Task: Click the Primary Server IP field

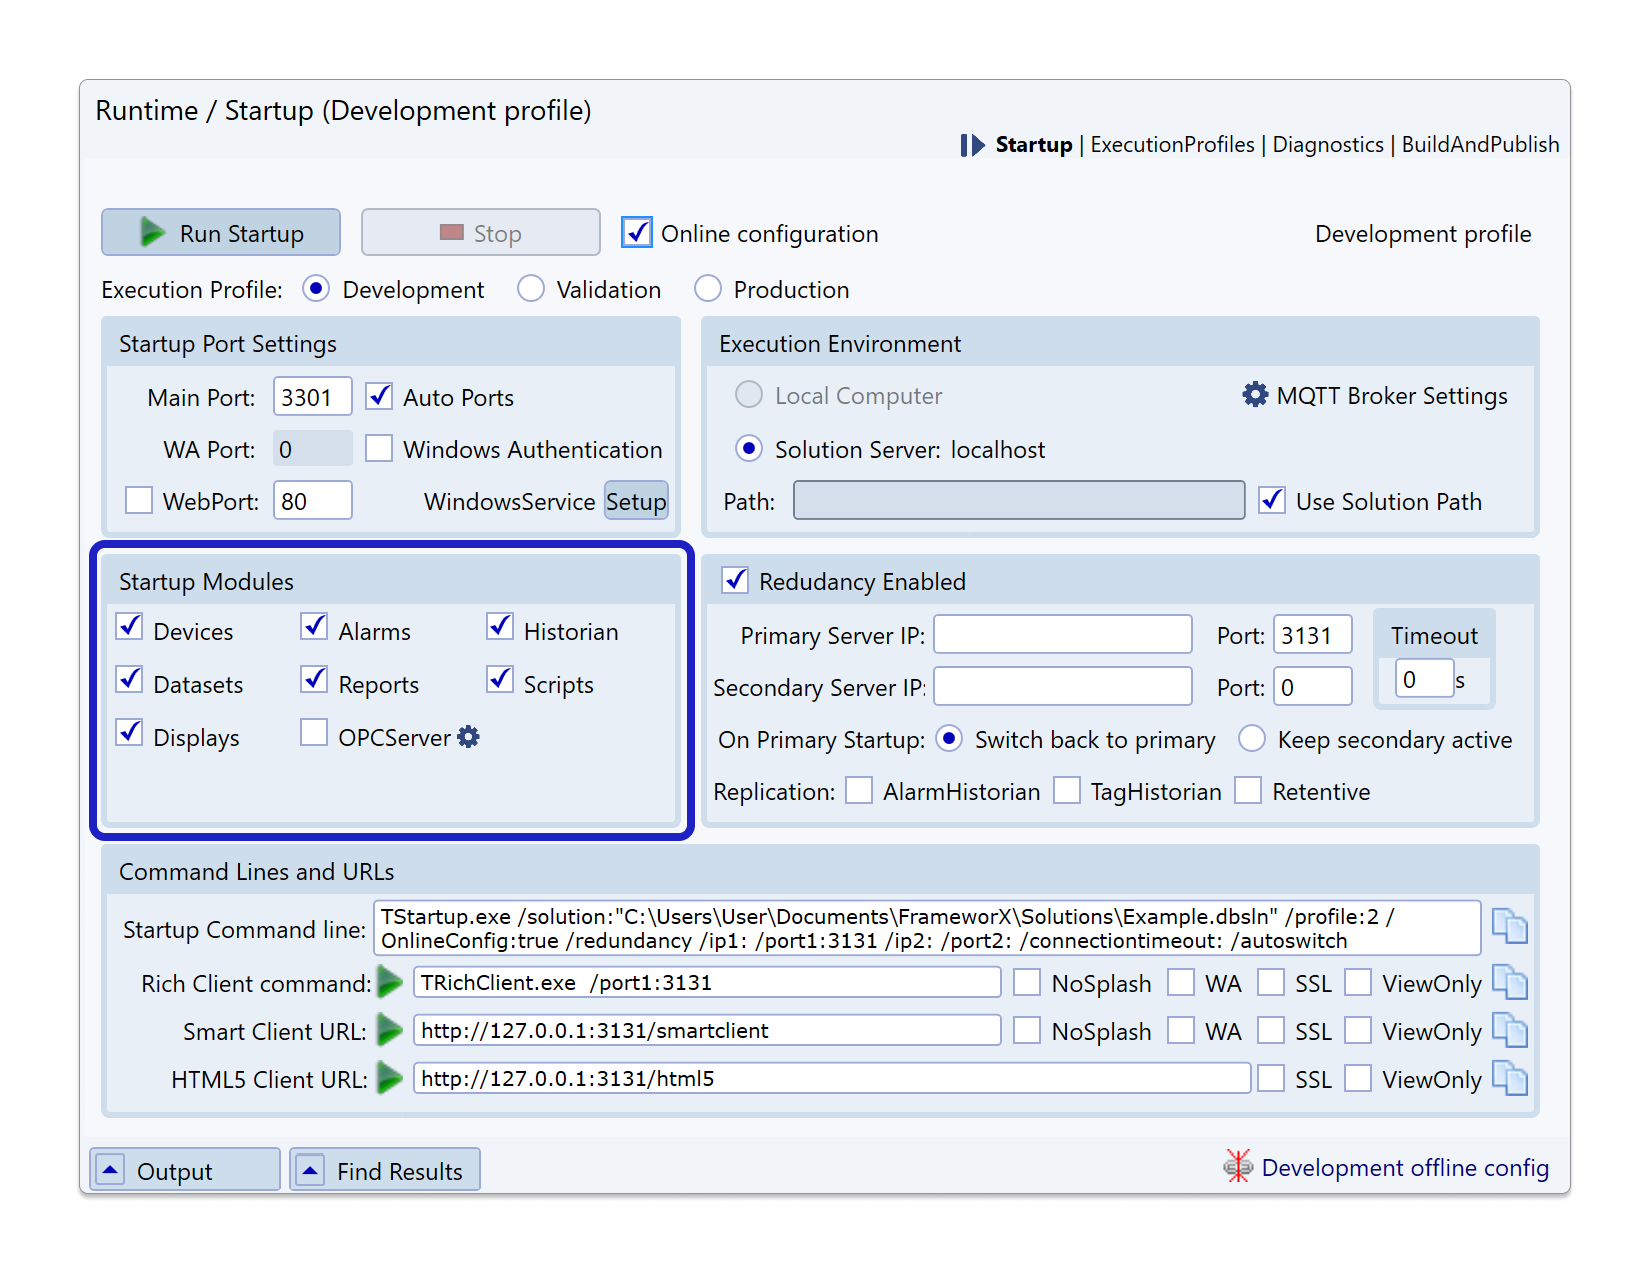Action: point(1062,635)
